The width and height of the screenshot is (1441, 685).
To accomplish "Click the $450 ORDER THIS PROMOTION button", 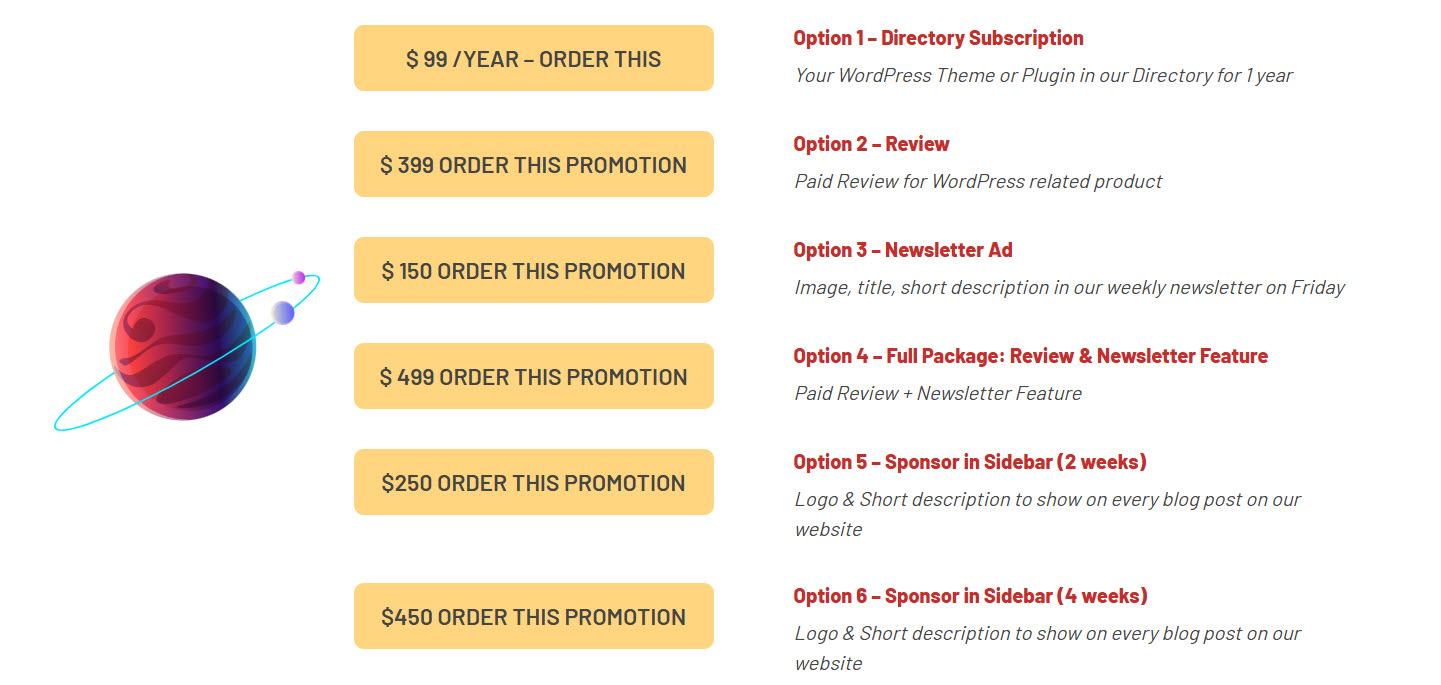I will pyautogui.click(x=533, y=616).
